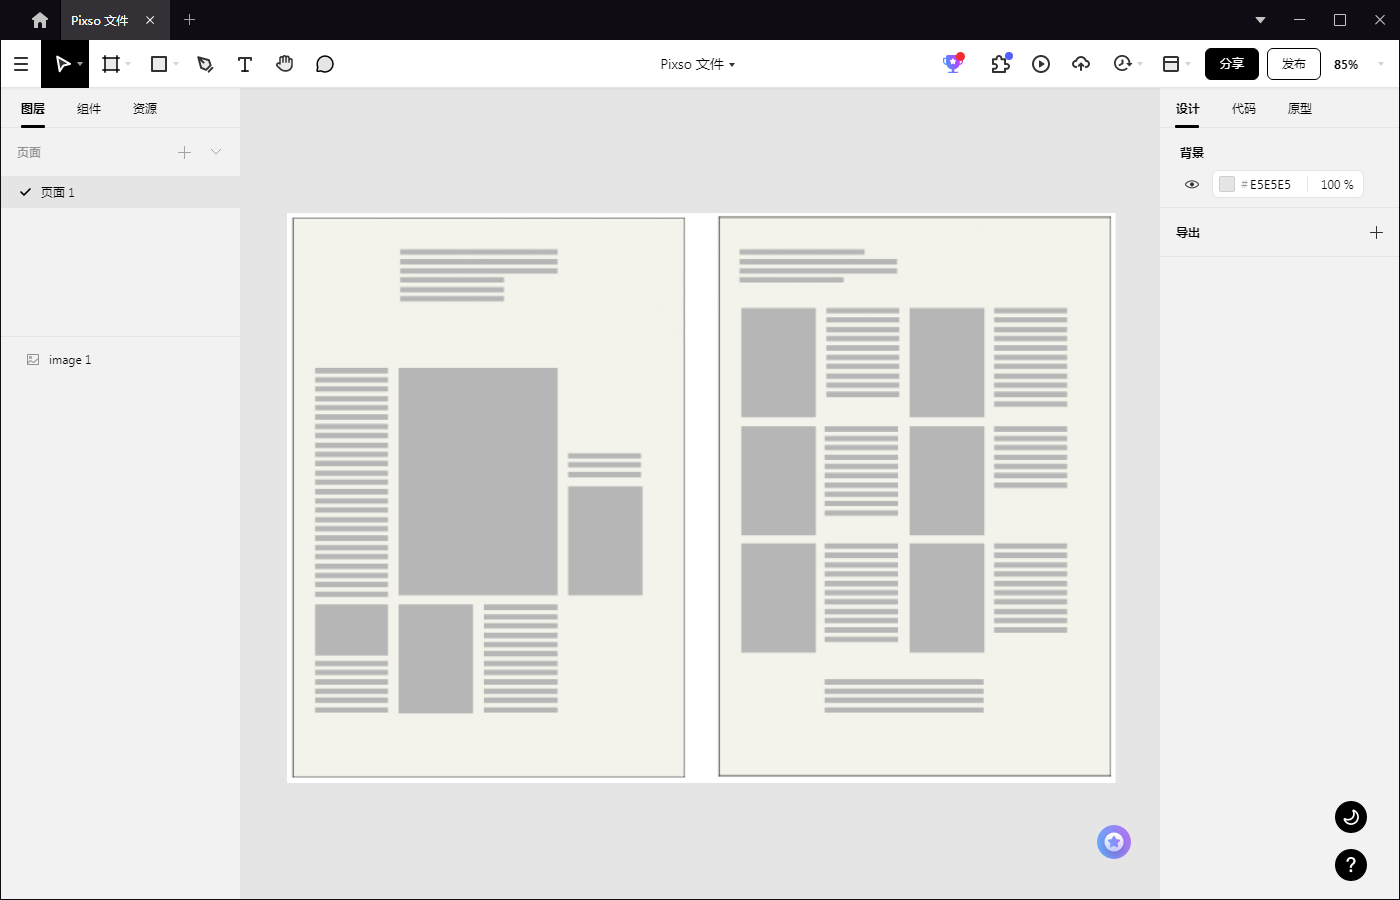Viewport: 1400px width, 900px height.
Task: Click the 导出 section label
Action: 1188,232
